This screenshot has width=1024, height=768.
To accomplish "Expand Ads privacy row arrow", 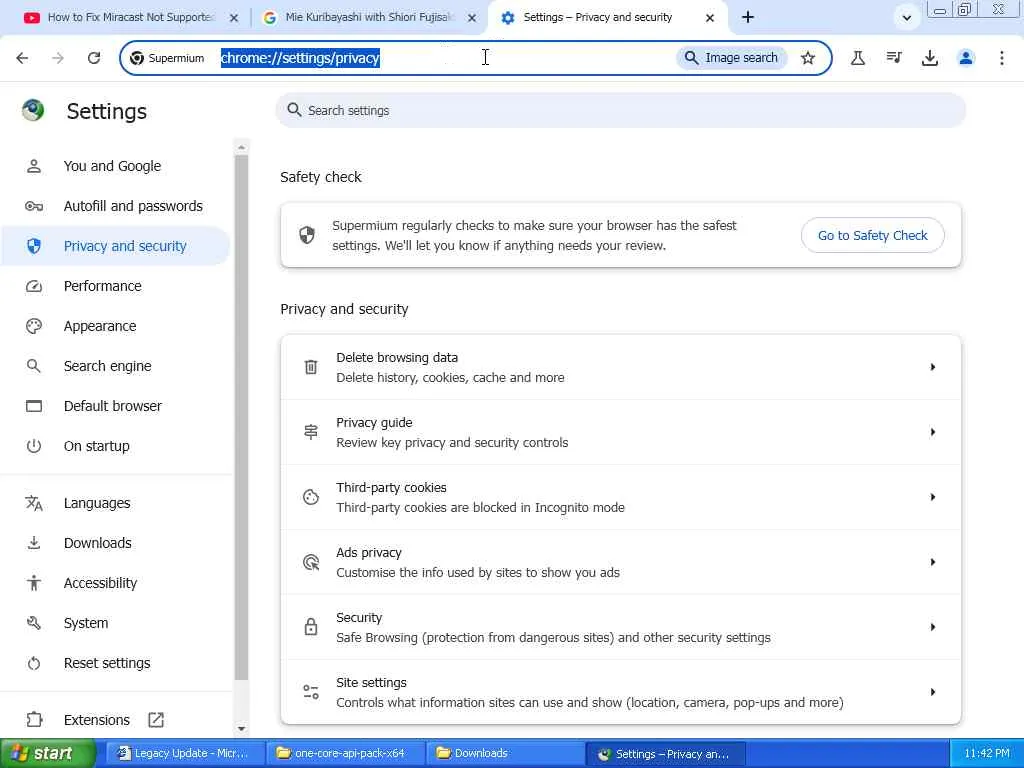I will pyautogui.click(x=933, y=562).
